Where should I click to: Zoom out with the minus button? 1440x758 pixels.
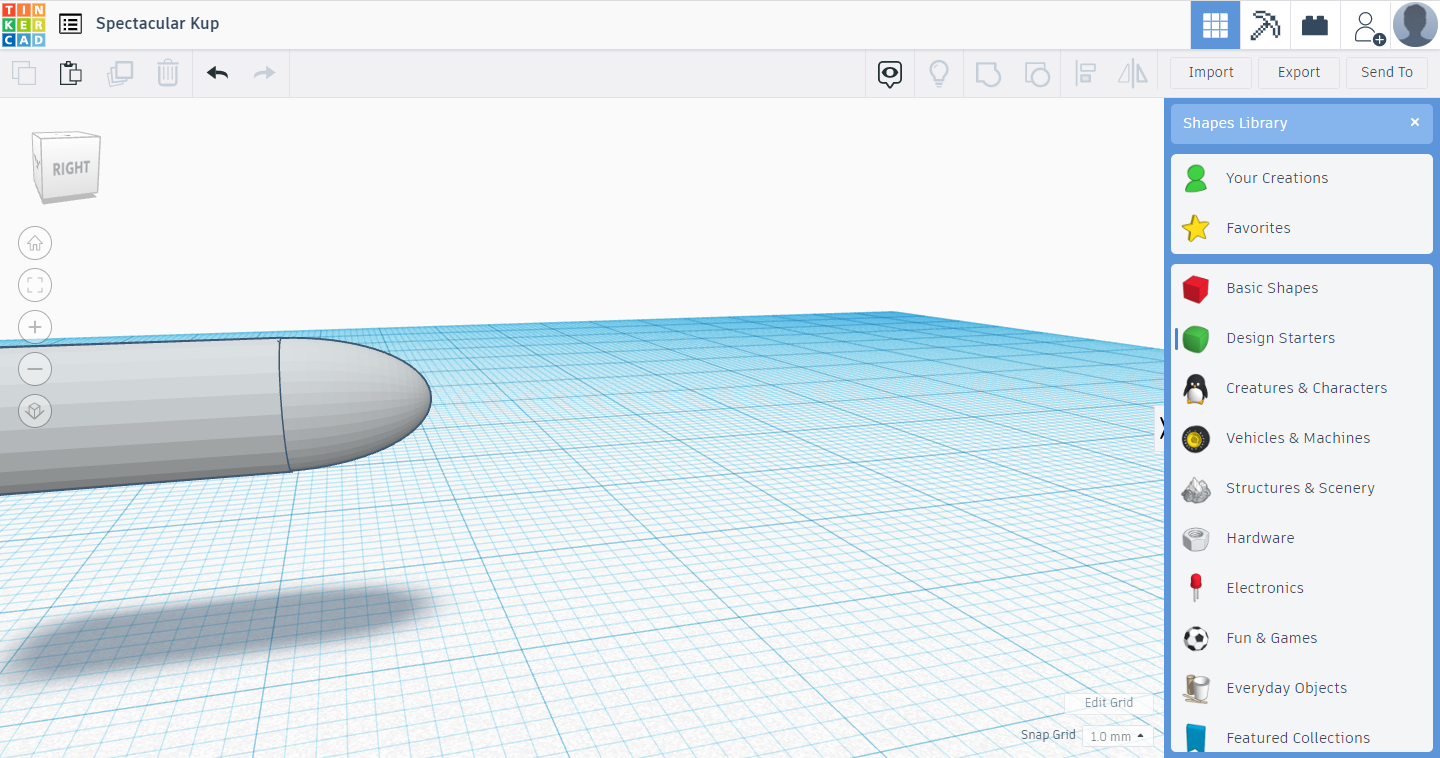(x=35, y=369)
